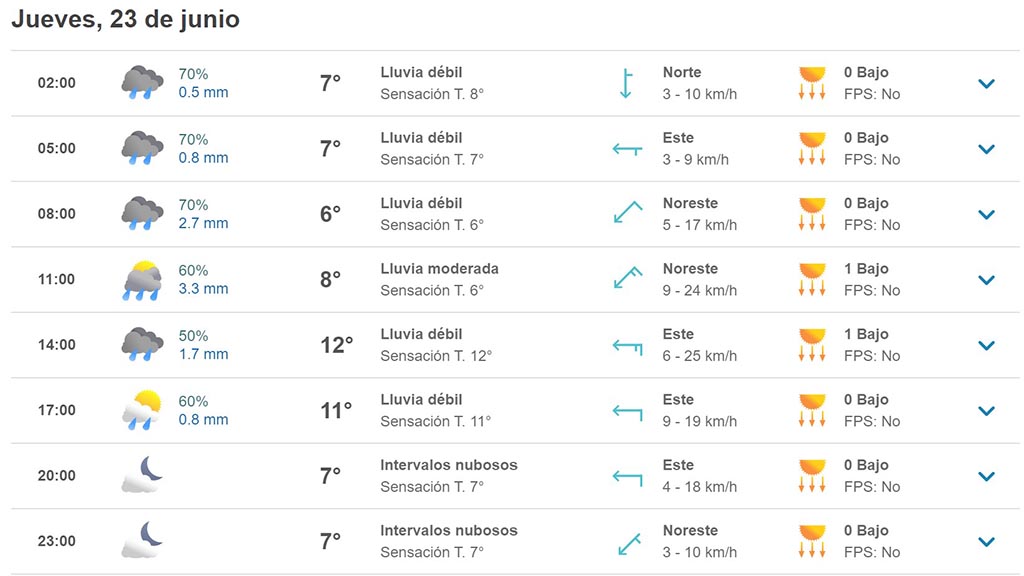Show more details for the 23:00 row
This screenshot has width=1024, height=576.
pos(986,541)
